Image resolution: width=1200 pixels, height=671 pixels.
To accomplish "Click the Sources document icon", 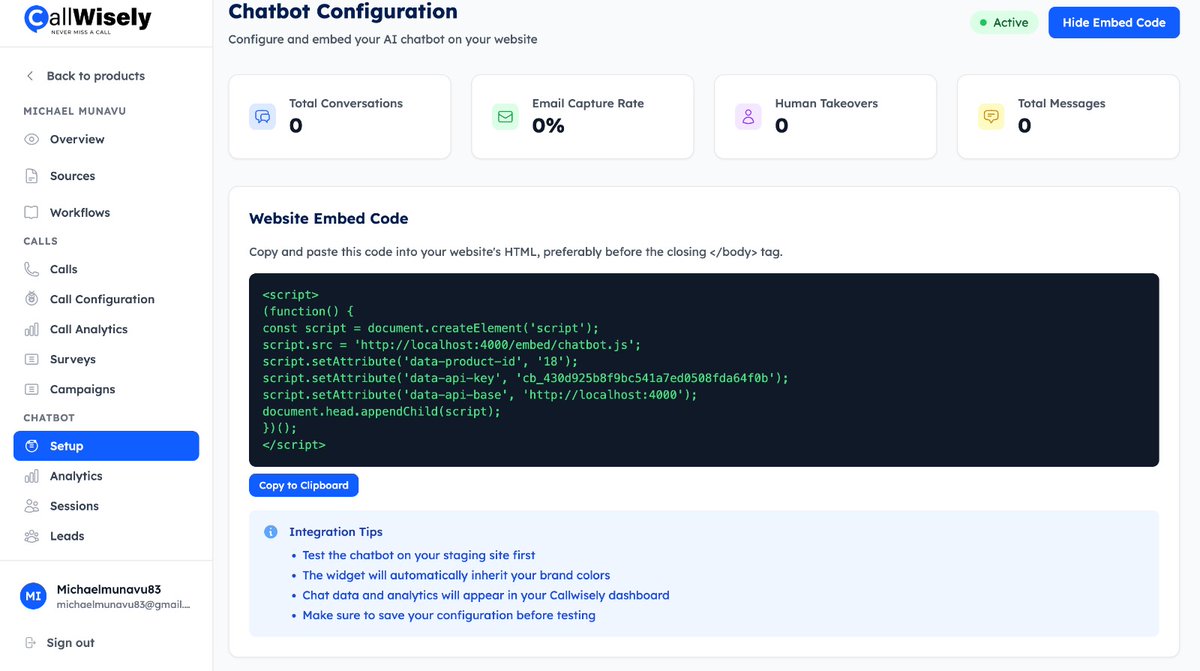I will tap(31, 176).
